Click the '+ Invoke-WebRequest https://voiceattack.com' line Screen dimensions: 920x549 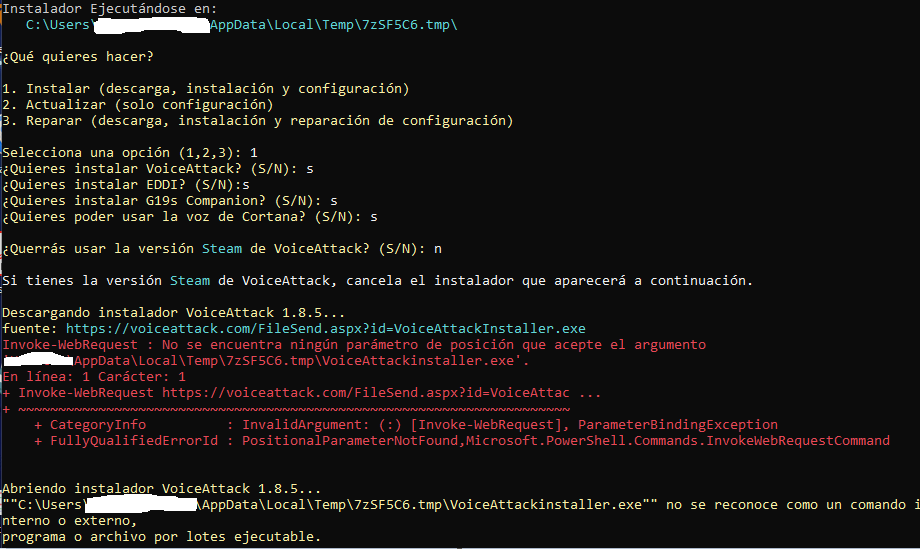302,393
